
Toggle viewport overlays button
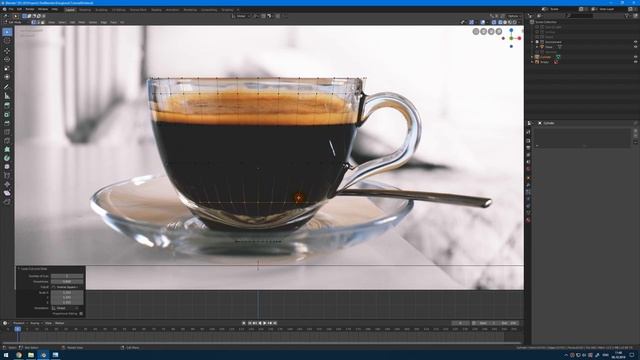pyautogui.click(x=482, y=22)
